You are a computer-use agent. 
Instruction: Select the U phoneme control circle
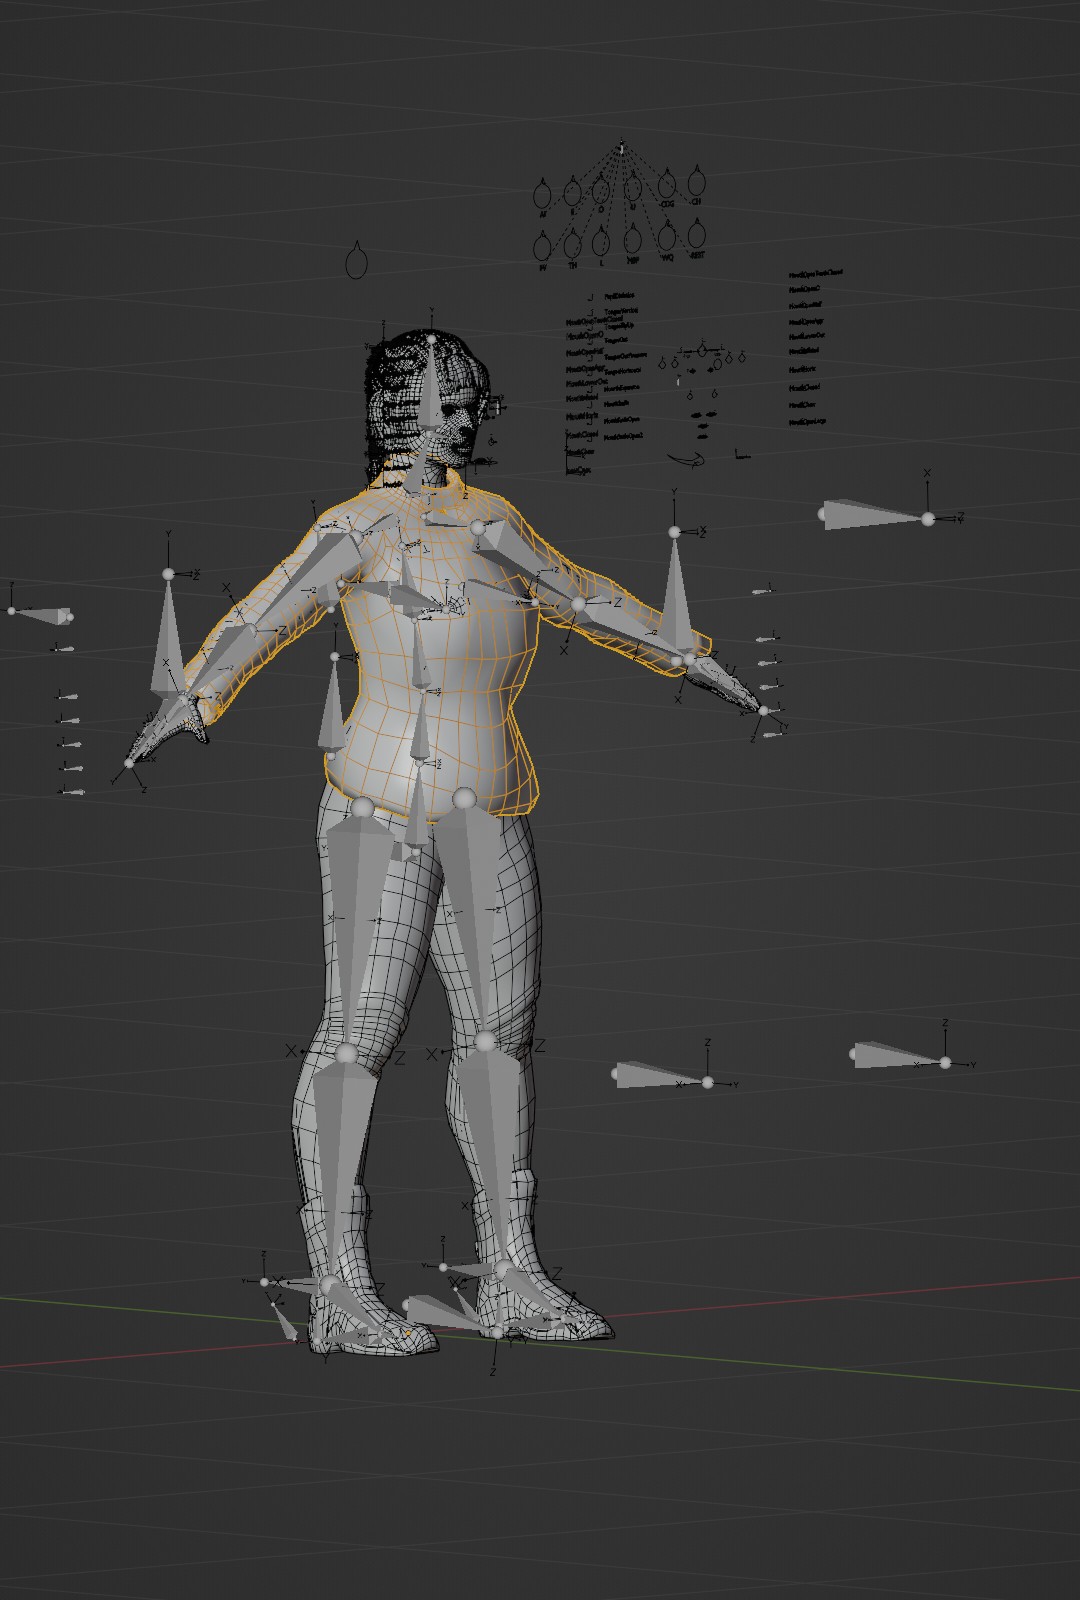pos(632,187)
